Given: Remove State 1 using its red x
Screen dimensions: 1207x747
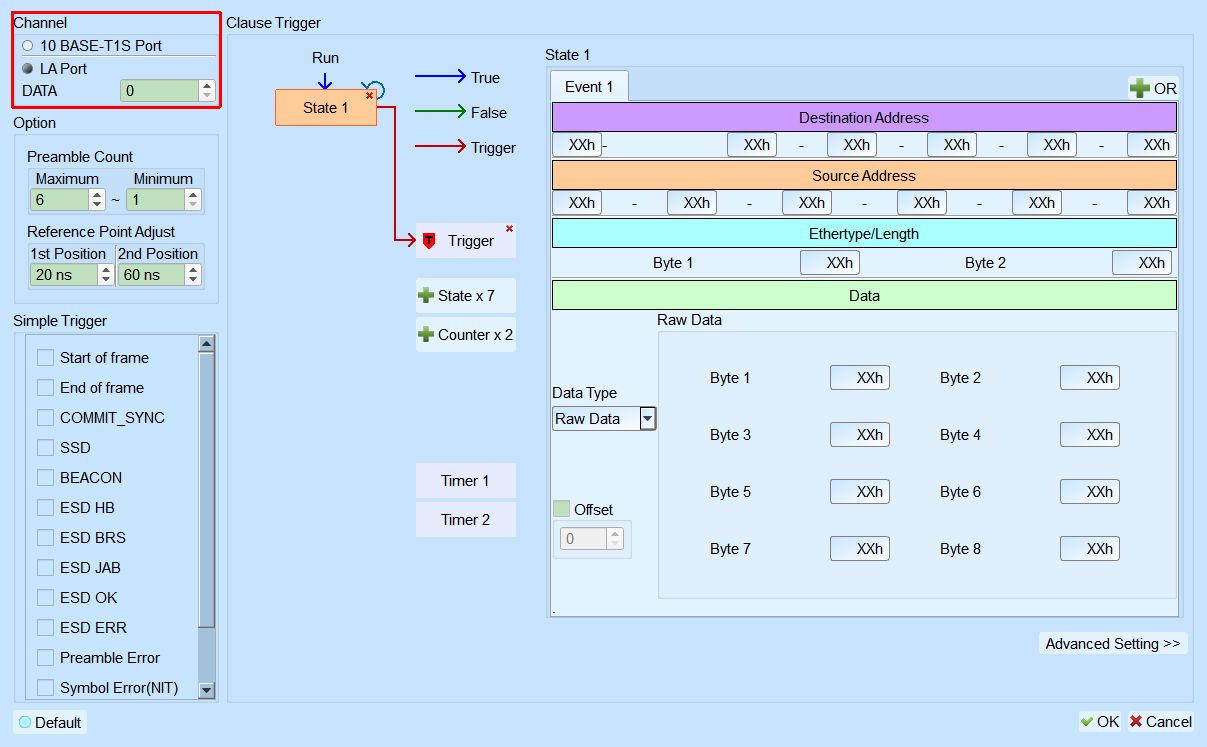Looking at the screenshot, I should coord(369,95).
